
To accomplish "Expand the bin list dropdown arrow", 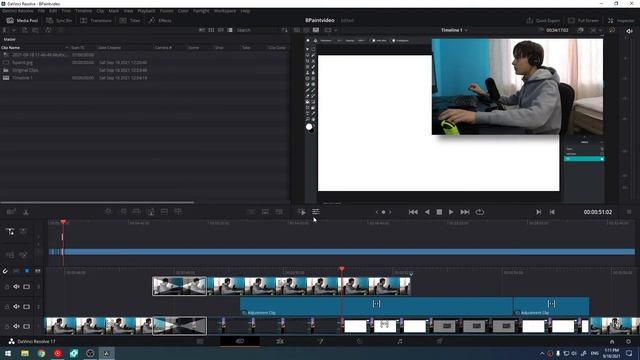I will 14,30.
